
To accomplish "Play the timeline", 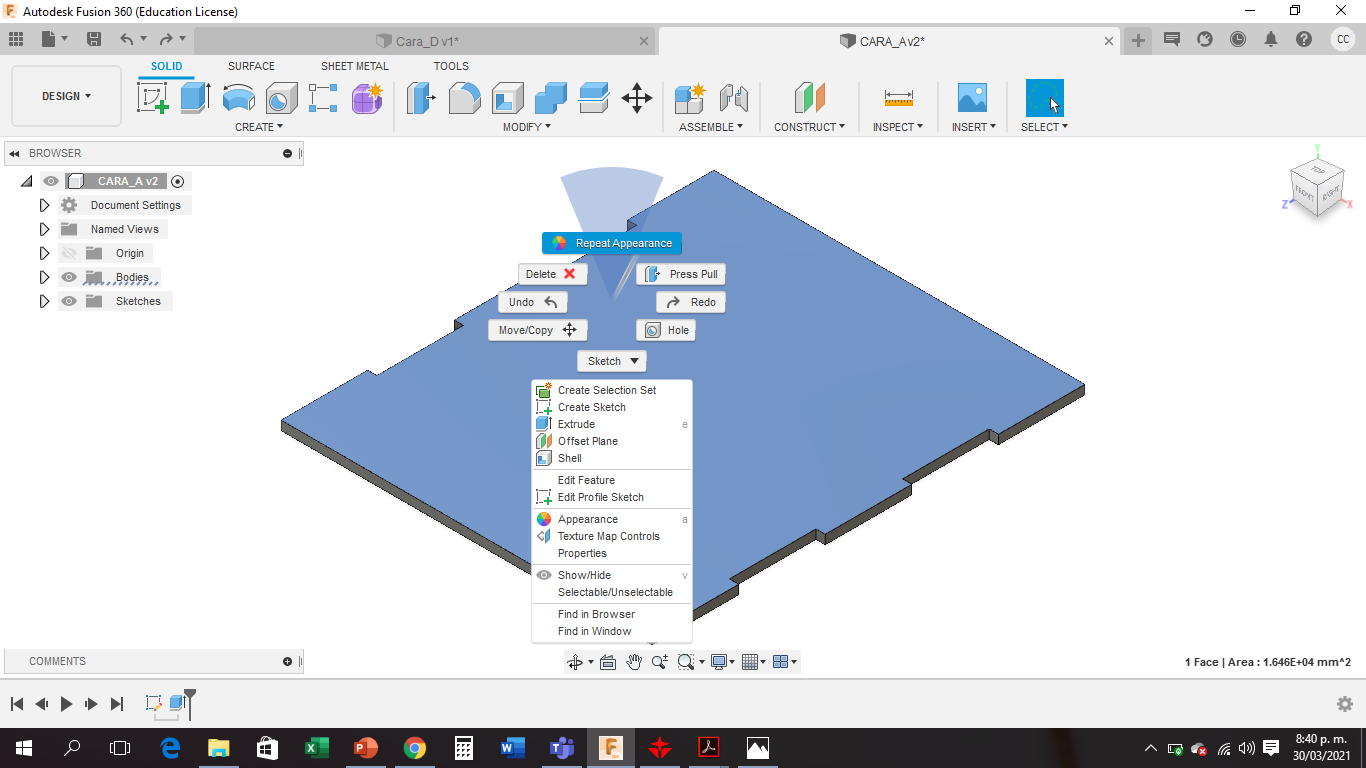I will tap(66, 704).
